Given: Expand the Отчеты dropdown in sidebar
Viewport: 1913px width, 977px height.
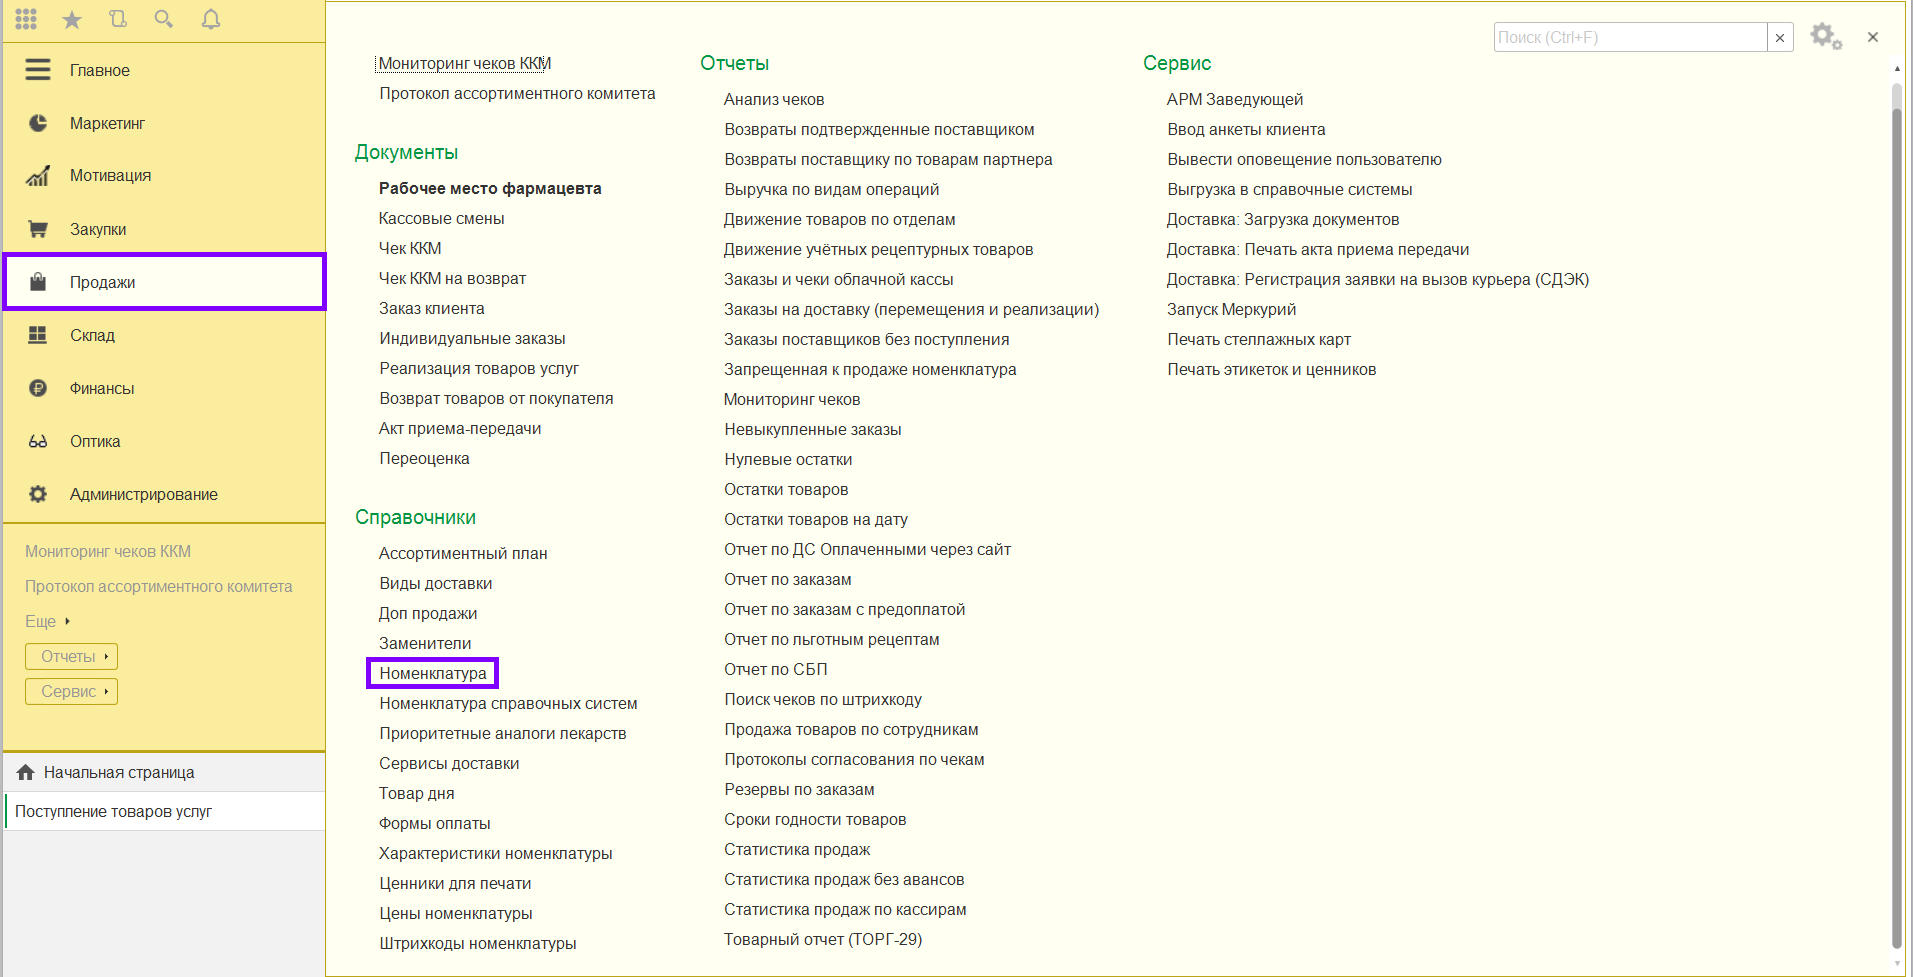Looking at the screenshot, I should tap(71, 656).
